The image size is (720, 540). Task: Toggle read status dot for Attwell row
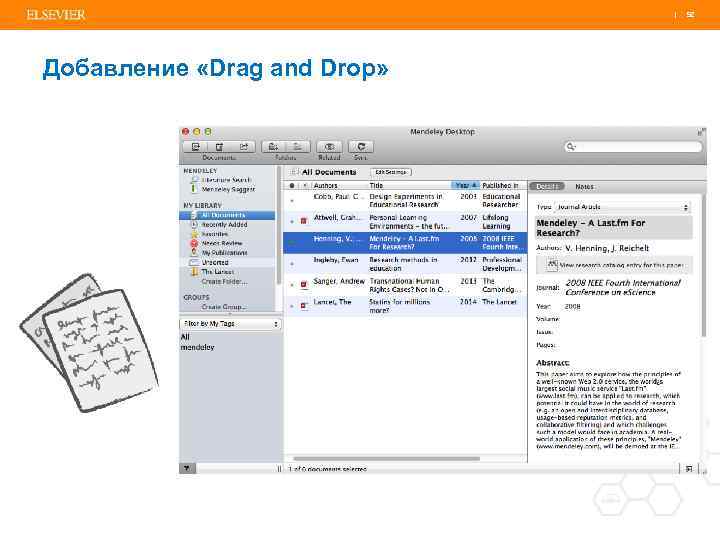click(x=292, y=222)
